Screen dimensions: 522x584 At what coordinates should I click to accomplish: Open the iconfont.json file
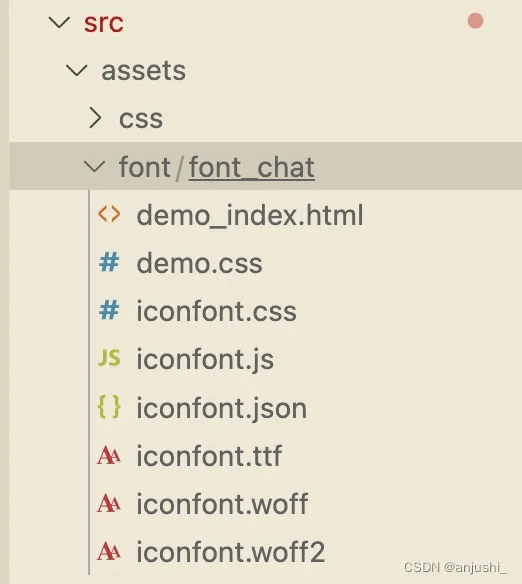(x=222, y=409)
